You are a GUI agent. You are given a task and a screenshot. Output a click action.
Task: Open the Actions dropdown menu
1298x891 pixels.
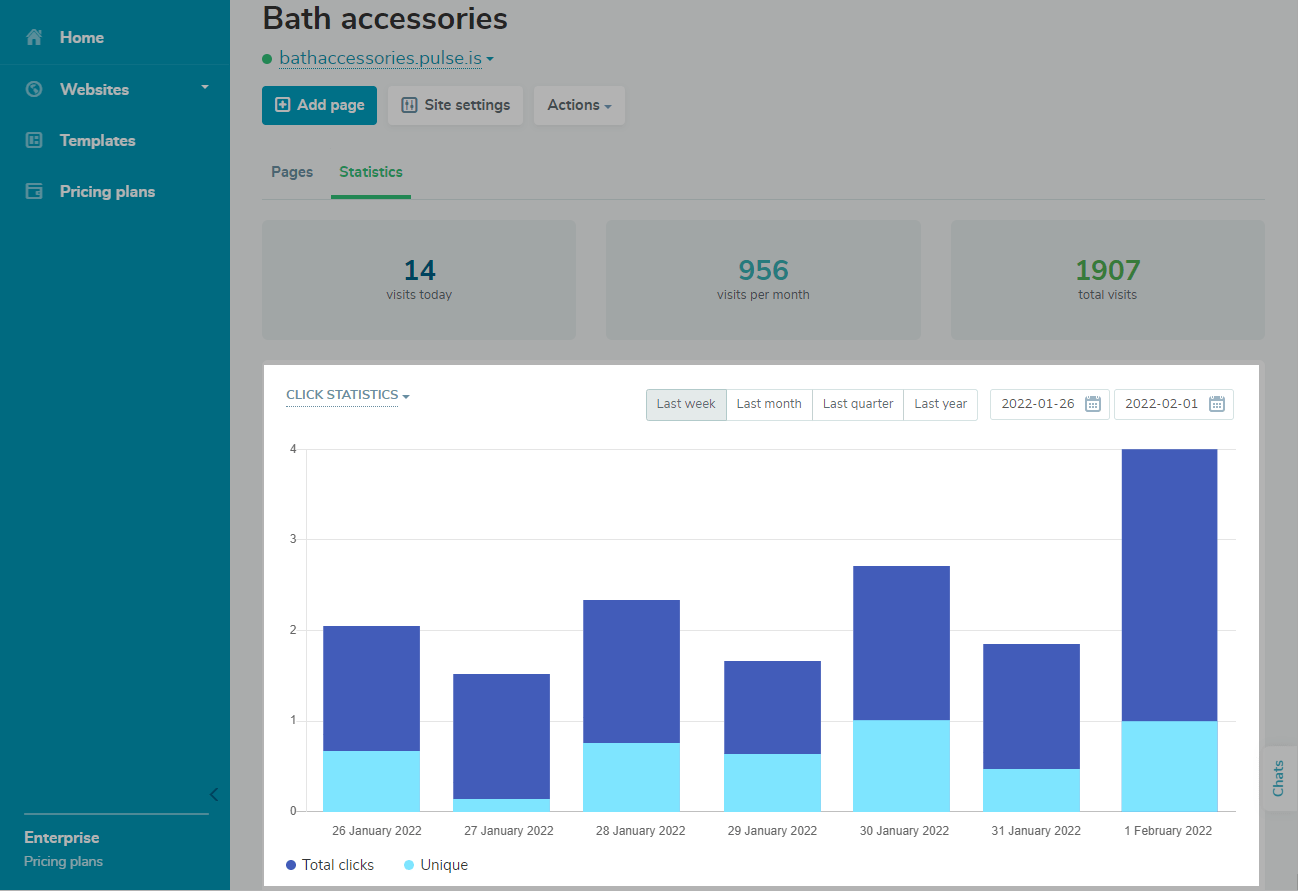coord(579,105)
